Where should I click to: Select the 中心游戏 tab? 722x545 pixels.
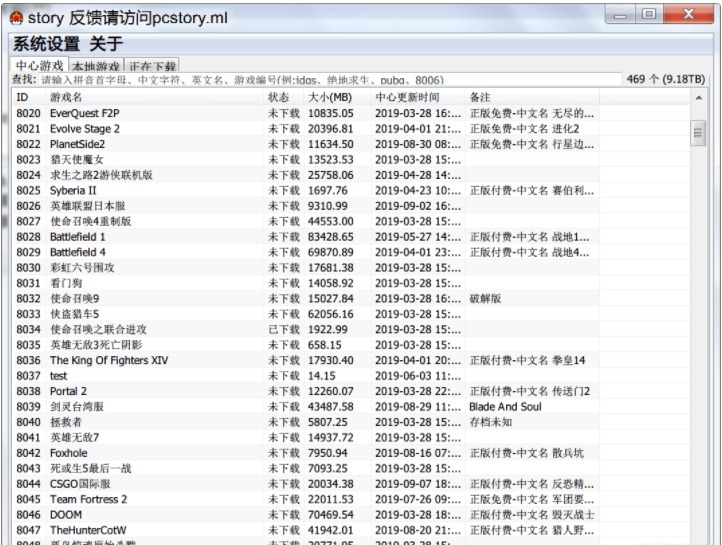point(39,65)
